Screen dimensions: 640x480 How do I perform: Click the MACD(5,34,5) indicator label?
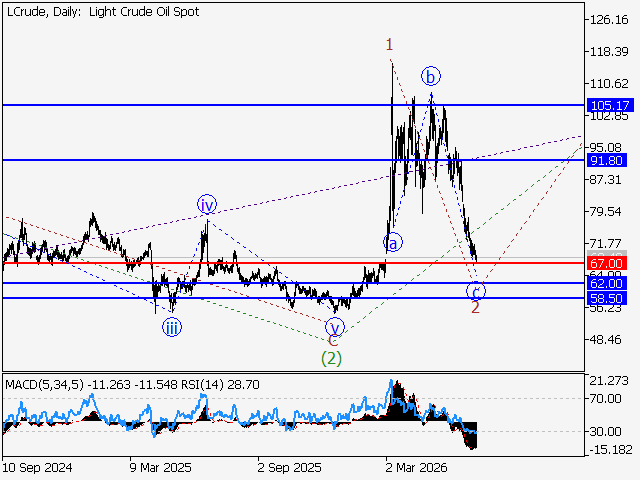44,384
